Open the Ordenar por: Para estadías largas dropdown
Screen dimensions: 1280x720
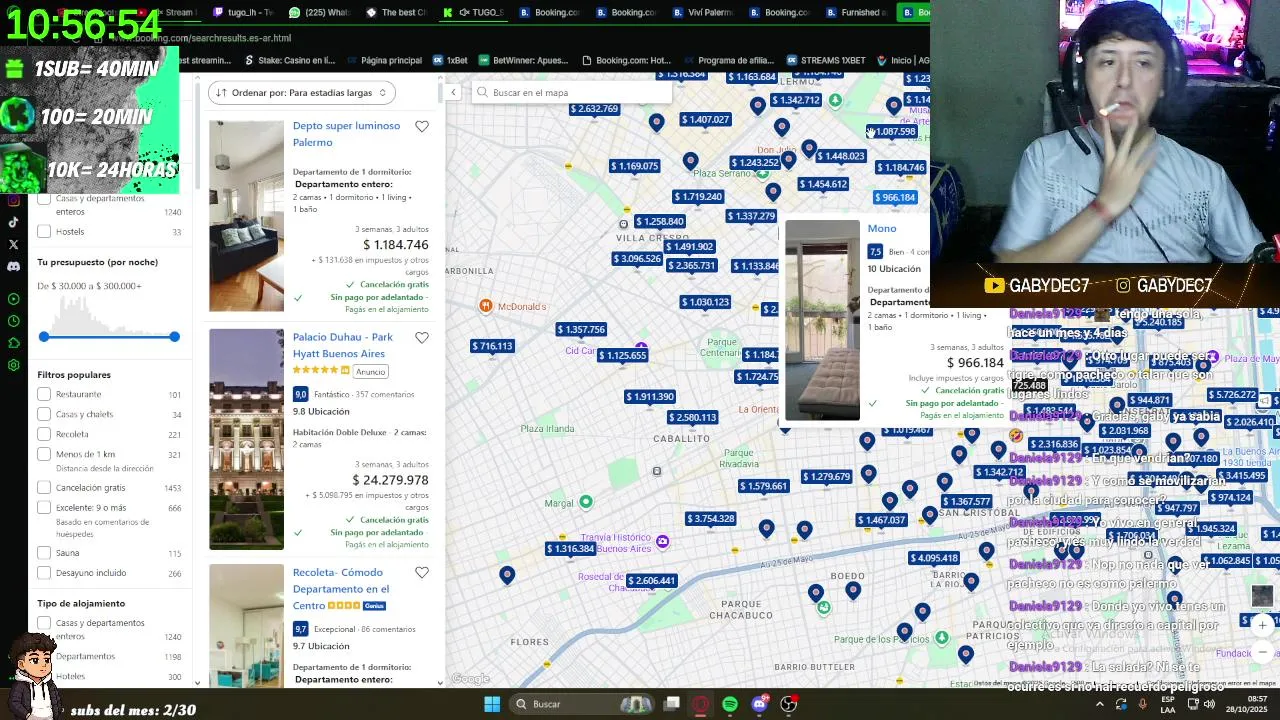point(302,93)
